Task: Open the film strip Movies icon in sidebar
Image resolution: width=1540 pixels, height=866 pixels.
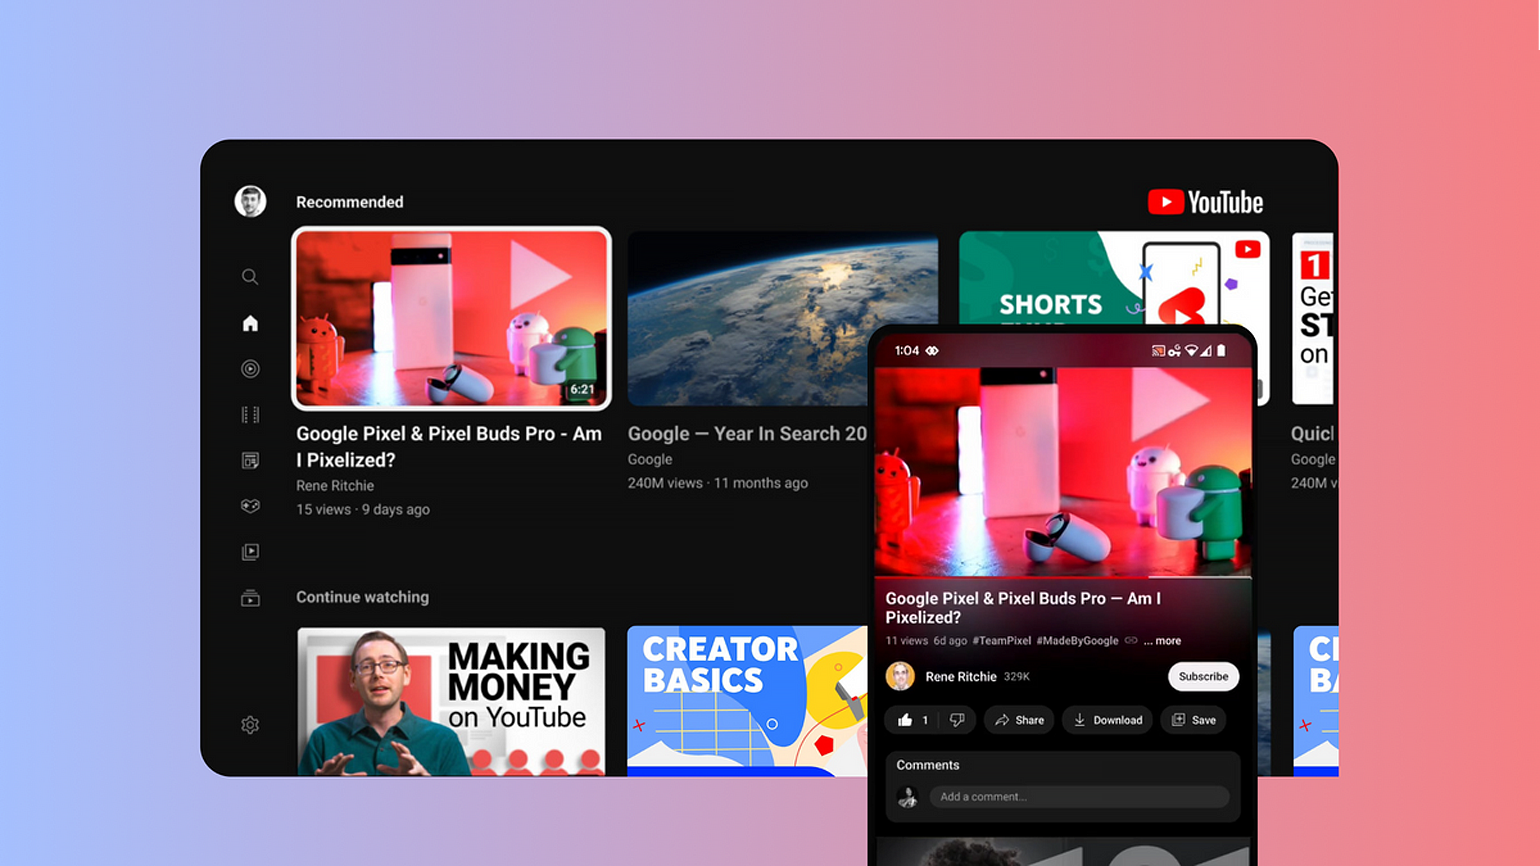Action: (250, 414)
